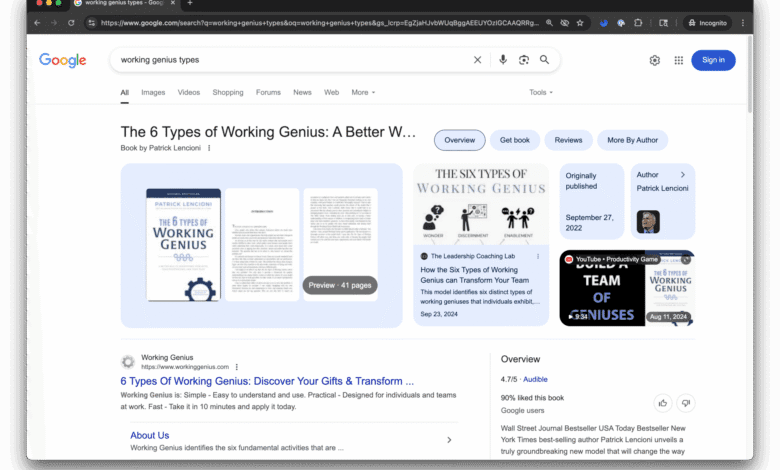Select the Reviews chip
The image size is (780, 470).
568,140
